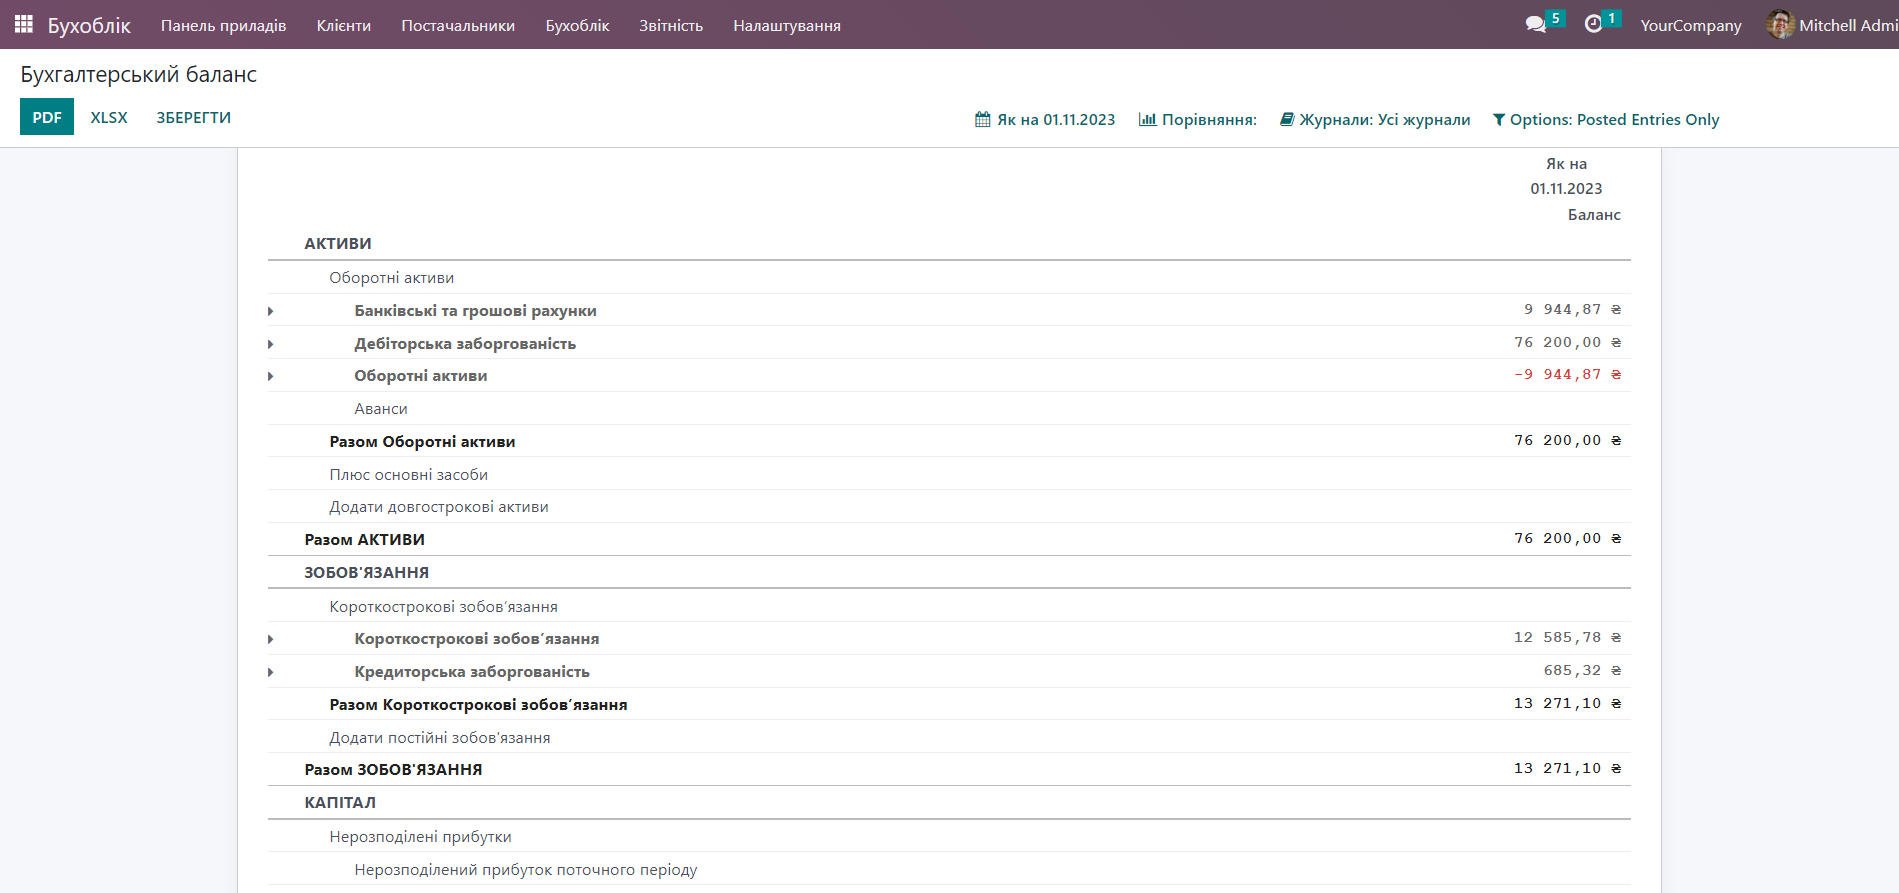The width and height of the screenshot is (1899, 893).
Task: Click the calendar icon for report date
Action: (x=983, y=120)
